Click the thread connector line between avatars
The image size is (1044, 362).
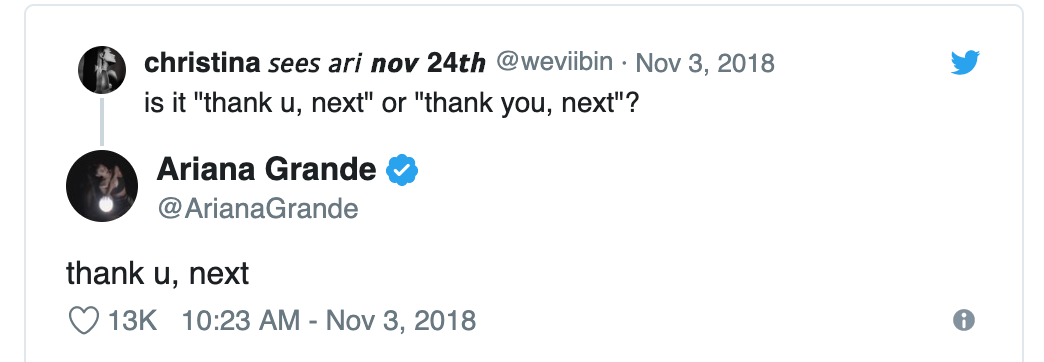[102, 122]
